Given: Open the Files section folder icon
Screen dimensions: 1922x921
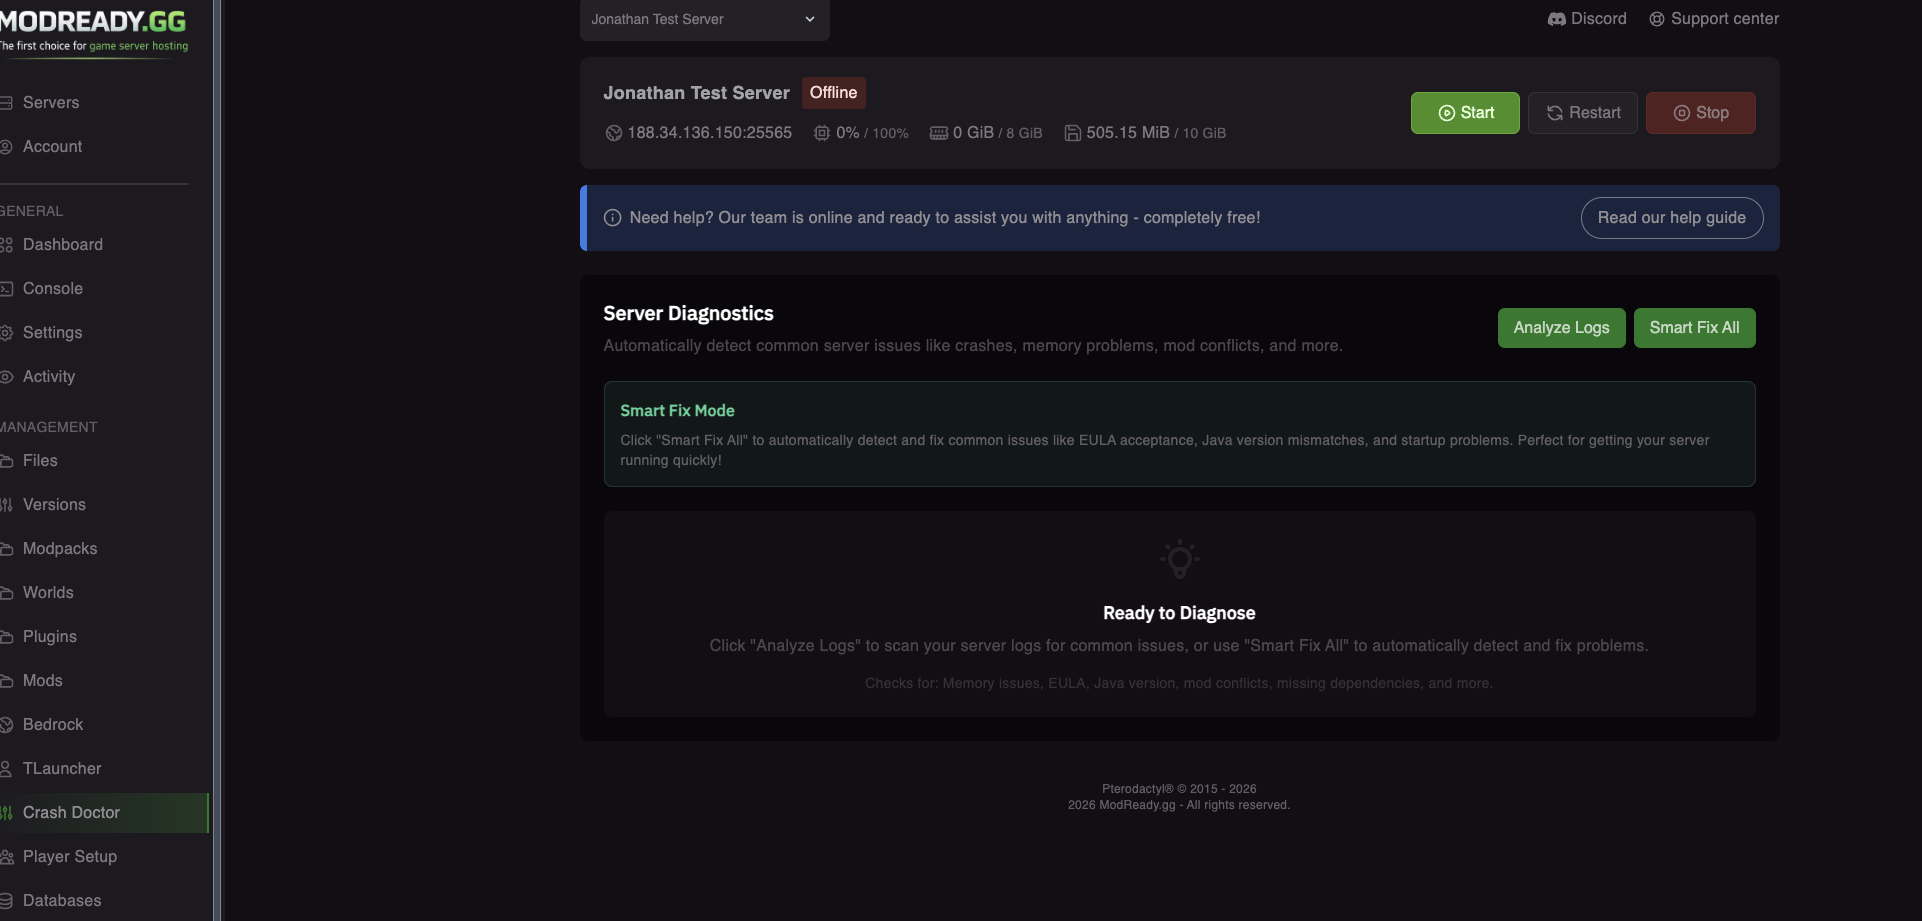Looking at the screenshot, I should pyautogui.click(x=7, y=460).
